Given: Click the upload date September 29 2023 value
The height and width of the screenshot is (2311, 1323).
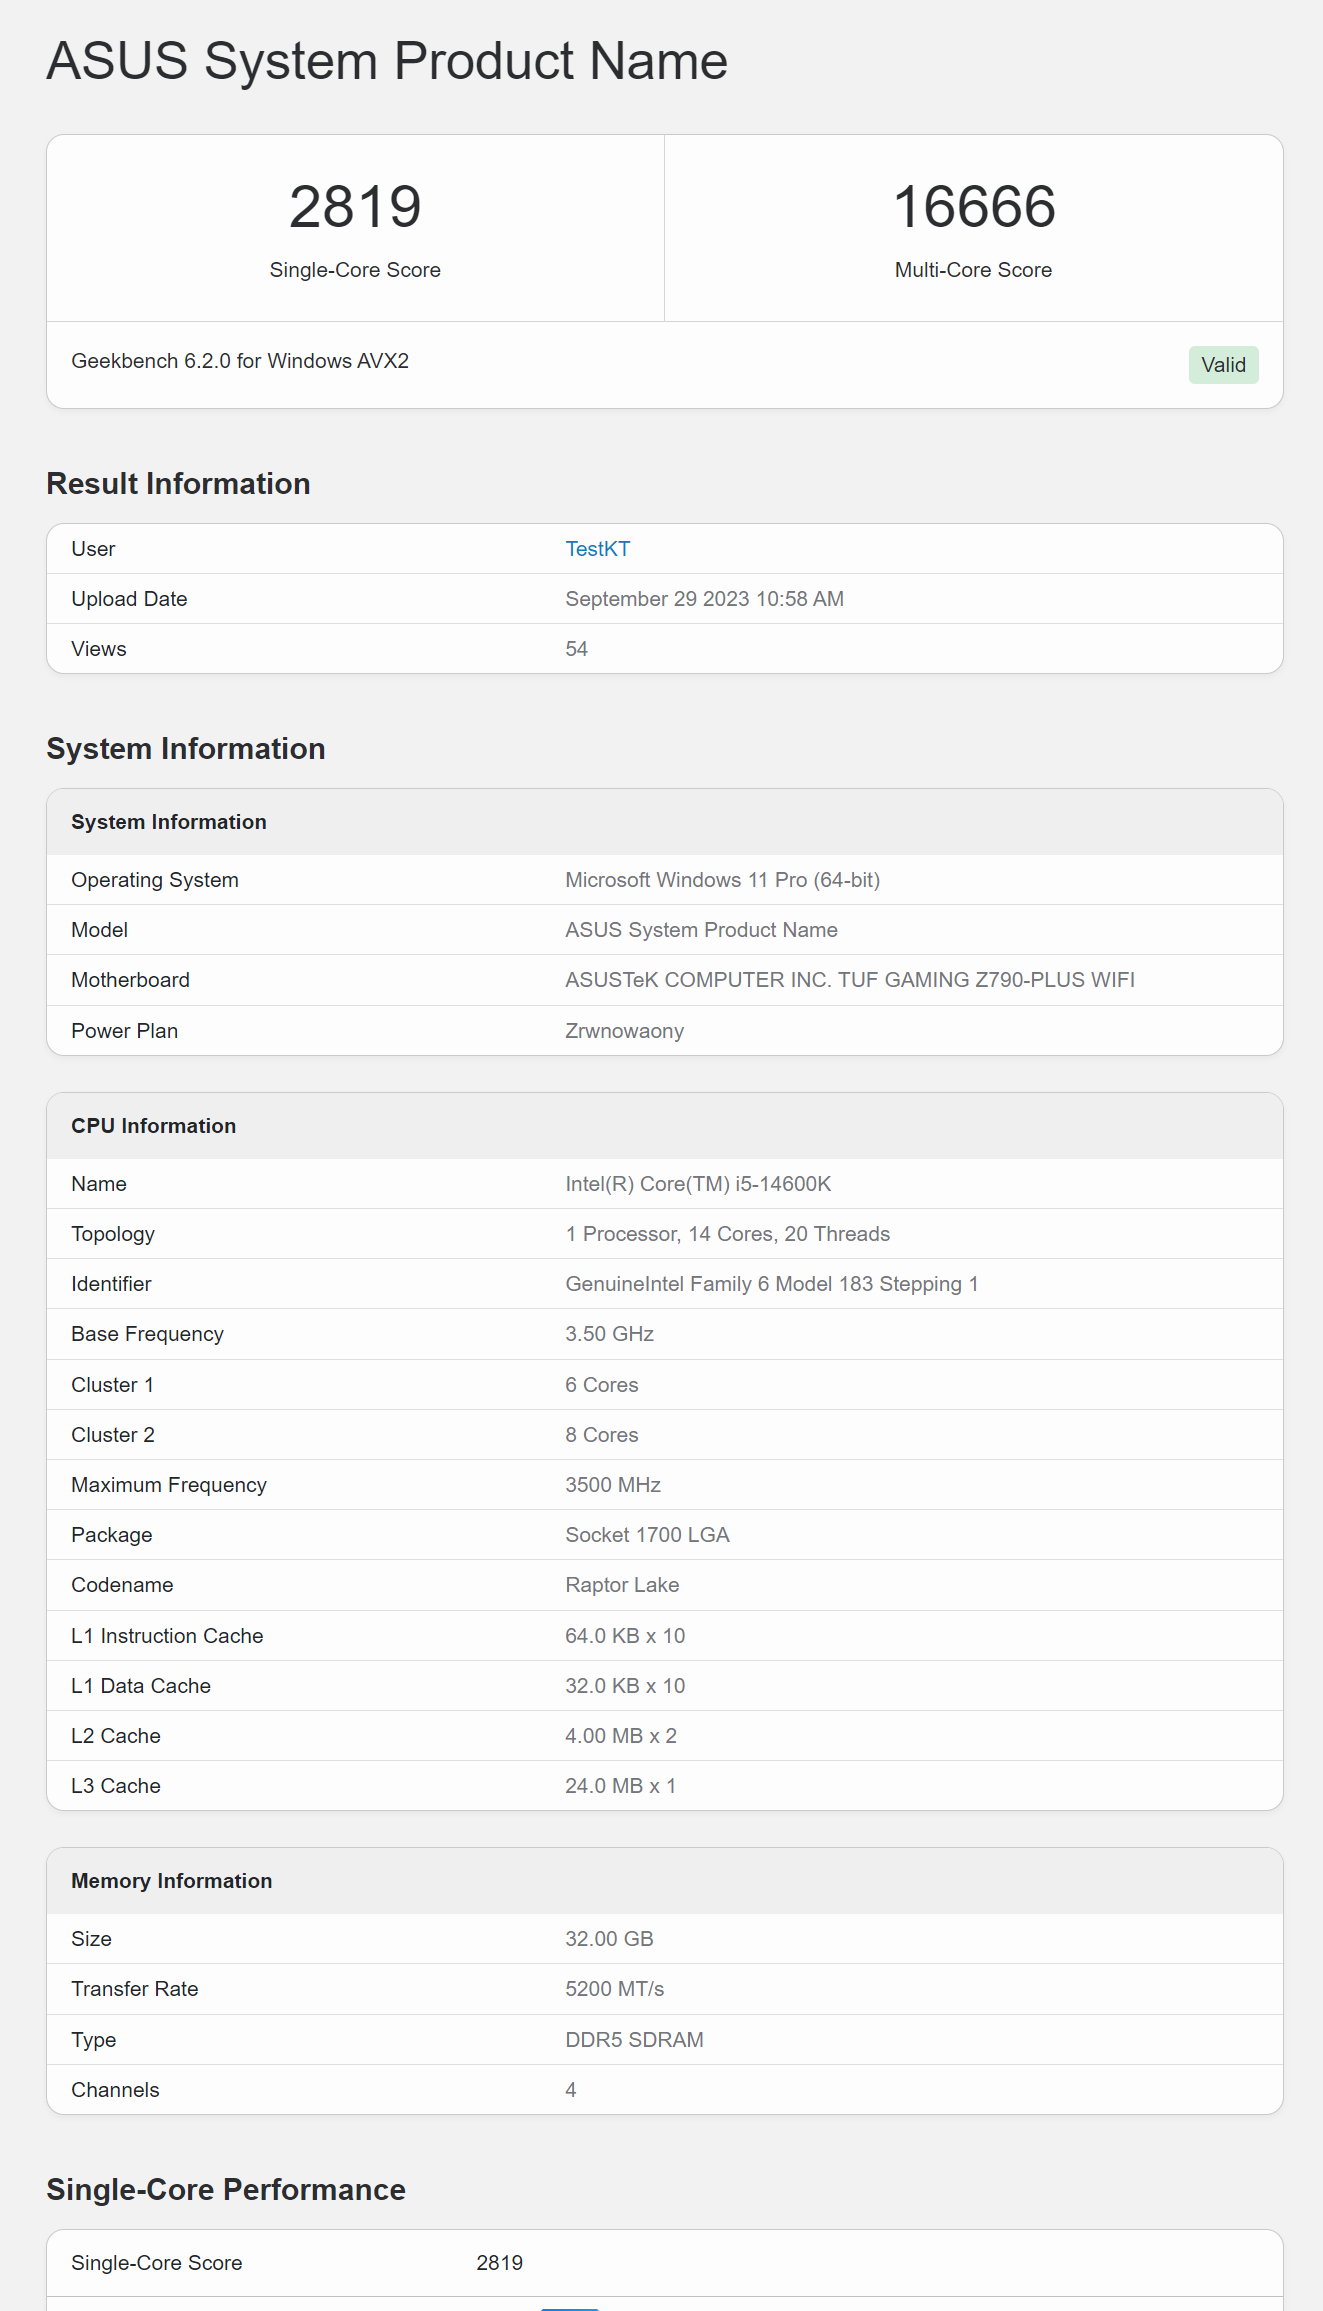Looking at the screenshot, I should click(704, 599).
